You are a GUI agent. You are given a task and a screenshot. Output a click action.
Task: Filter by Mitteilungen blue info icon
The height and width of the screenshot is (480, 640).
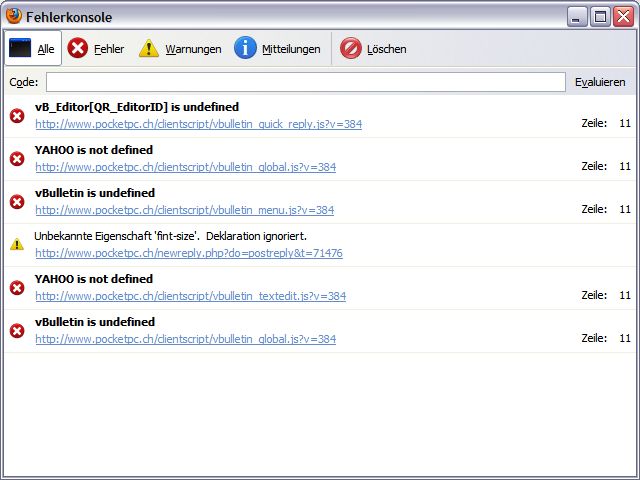coord(245,48)
